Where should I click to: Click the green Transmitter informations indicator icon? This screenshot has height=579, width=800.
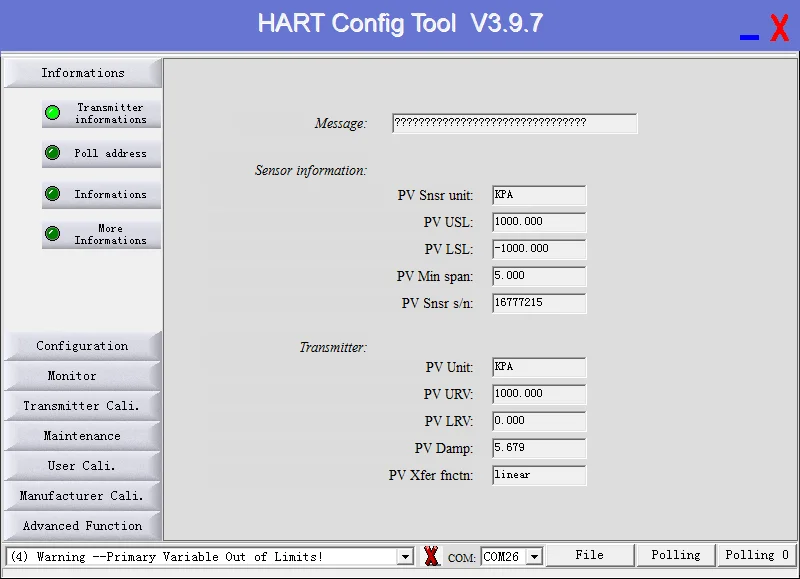pos(52,113)
